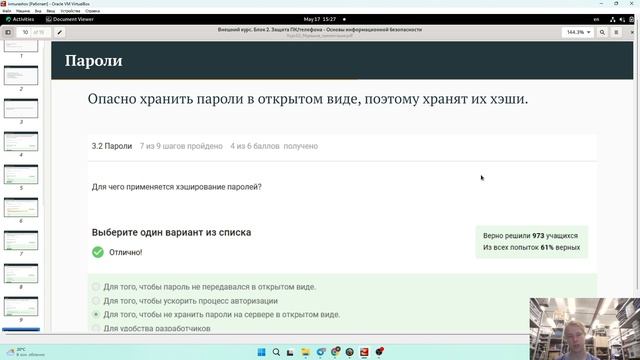Image resolution: width=640 pixels, height=360 pixels.
Task: Click the green Отлично checkmark icon
Action: (x=98, y=252)
